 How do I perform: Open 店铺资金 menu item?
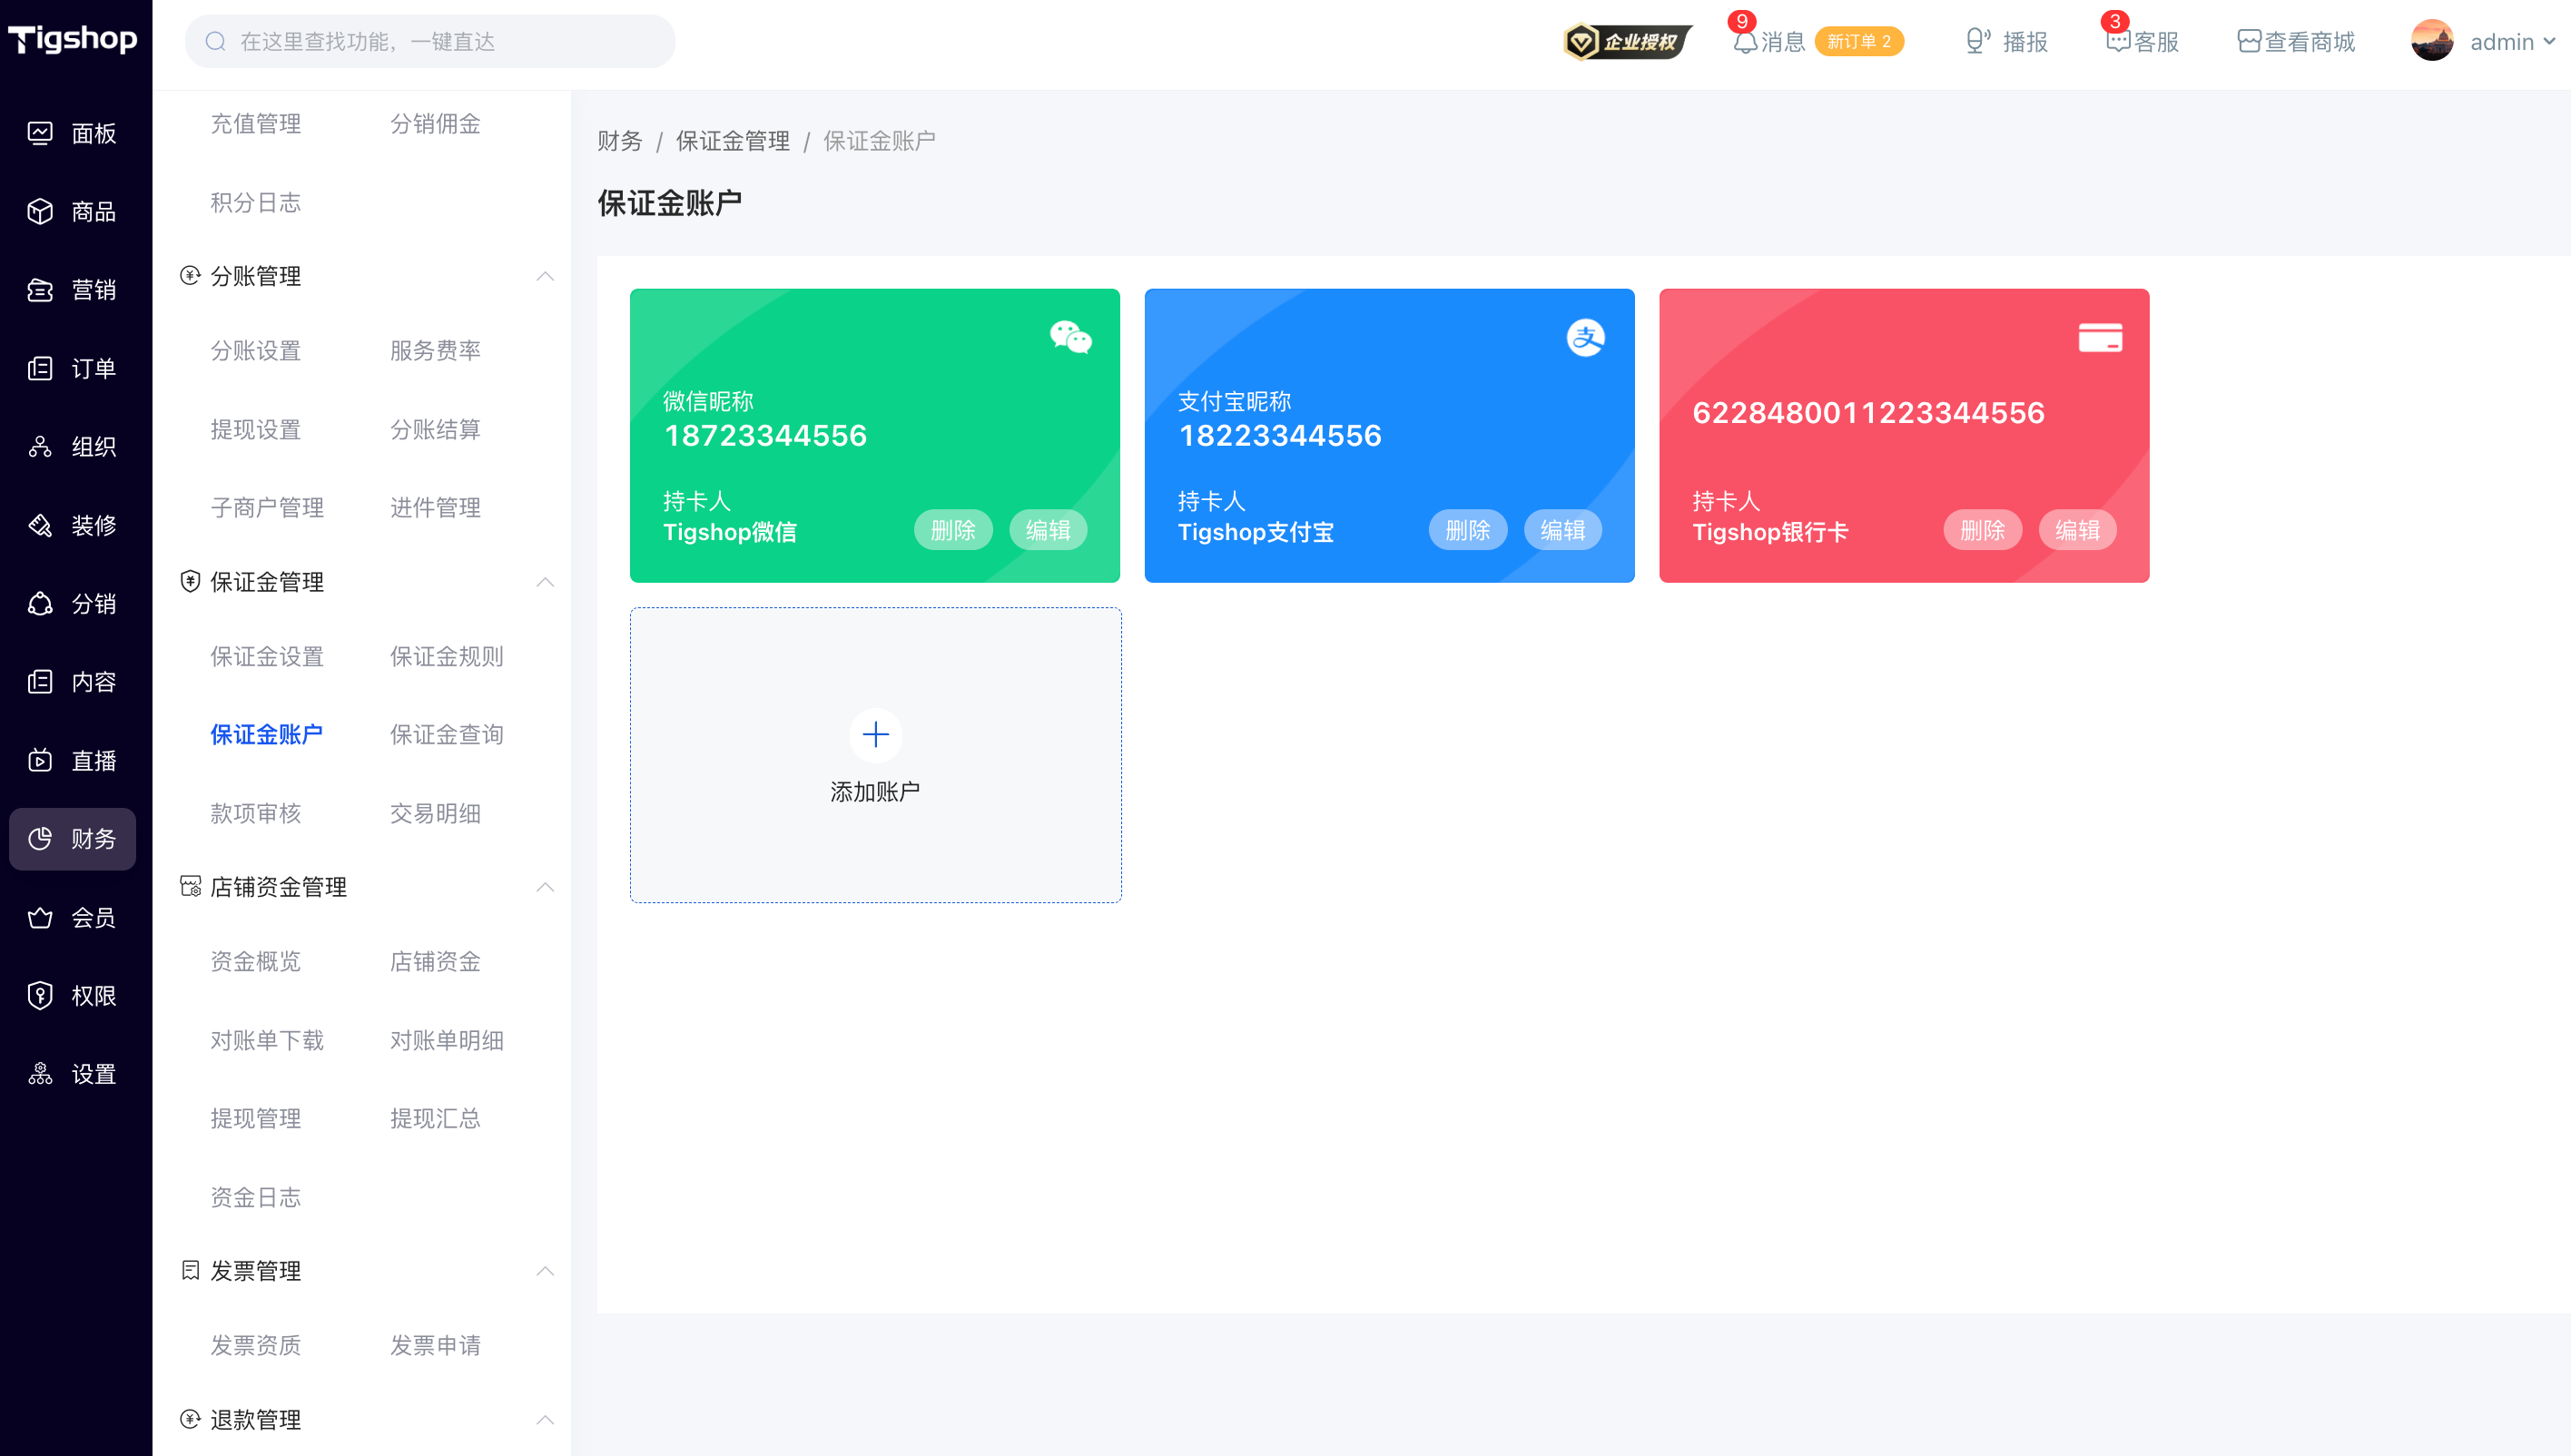[435, 962]
